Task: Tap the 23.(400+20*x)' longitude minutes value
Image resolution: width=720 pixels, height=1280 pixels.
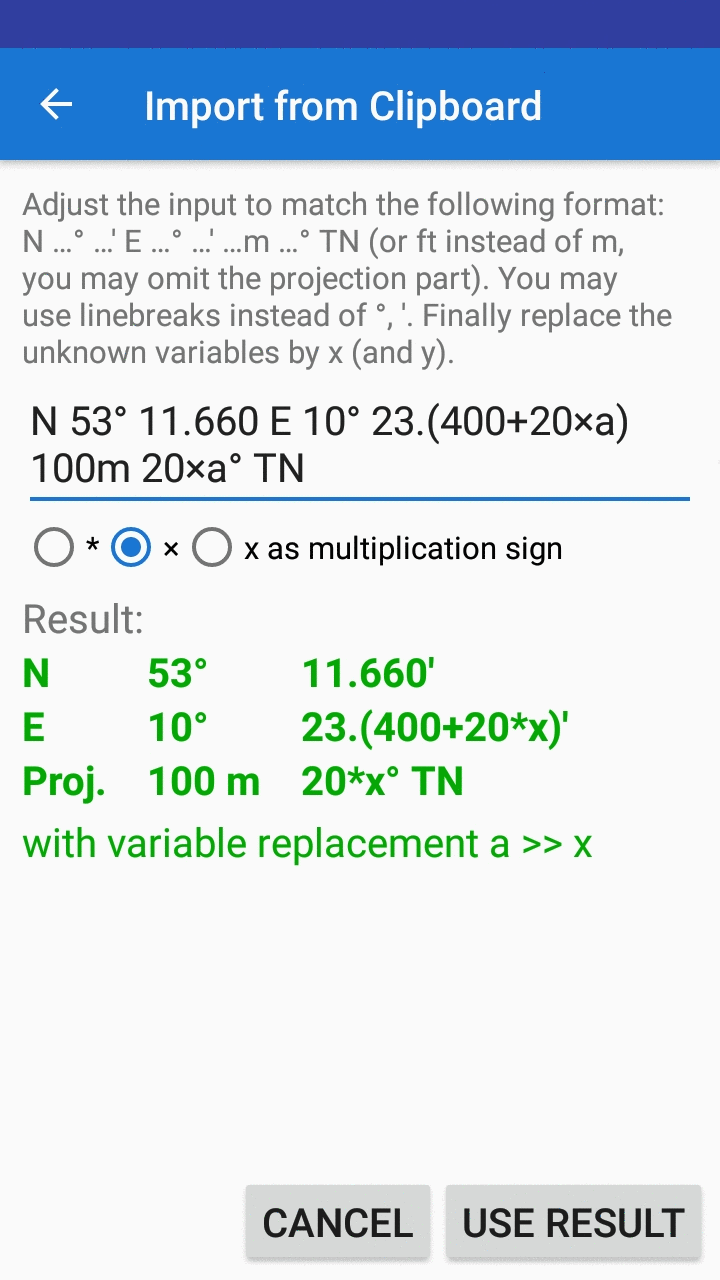Action: tap(435, 728)
